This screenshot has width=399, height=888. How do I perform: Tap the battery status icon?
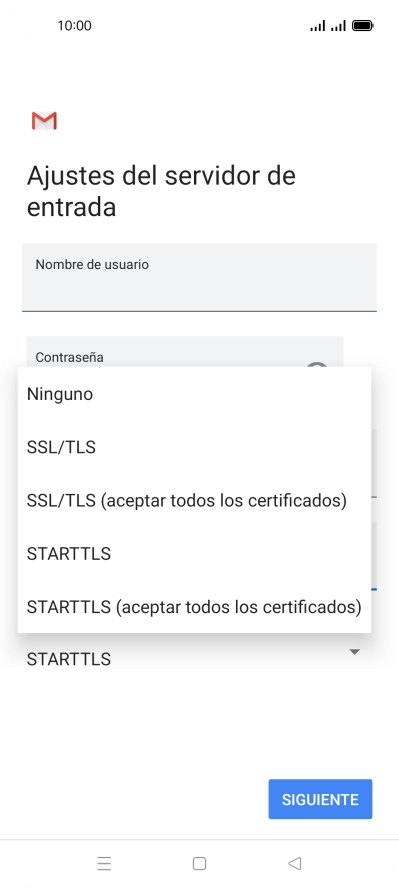362,25
